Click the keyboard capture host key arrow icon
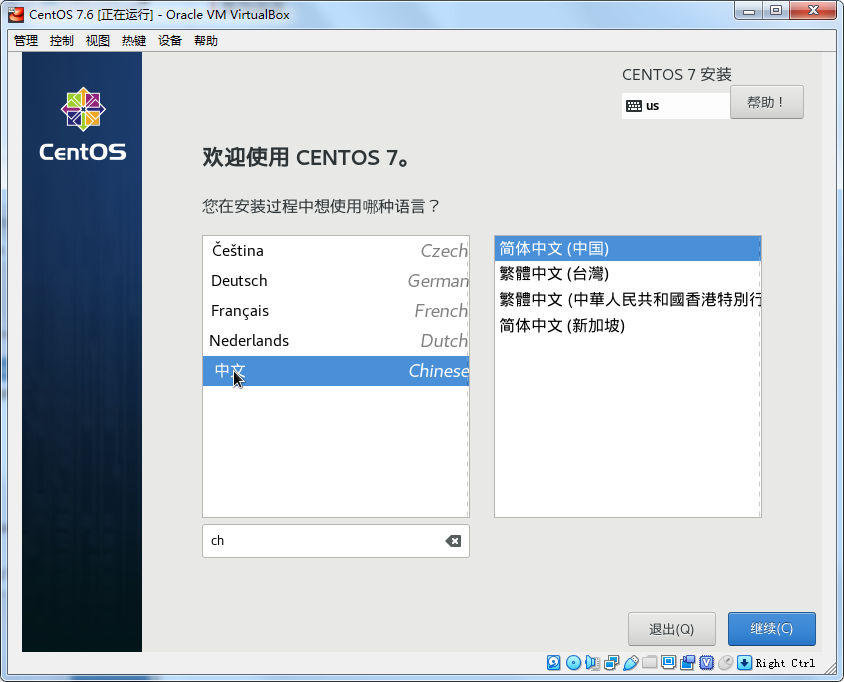Screen dimensions: 844x682 pyautogui.click(x=744, y=663)
